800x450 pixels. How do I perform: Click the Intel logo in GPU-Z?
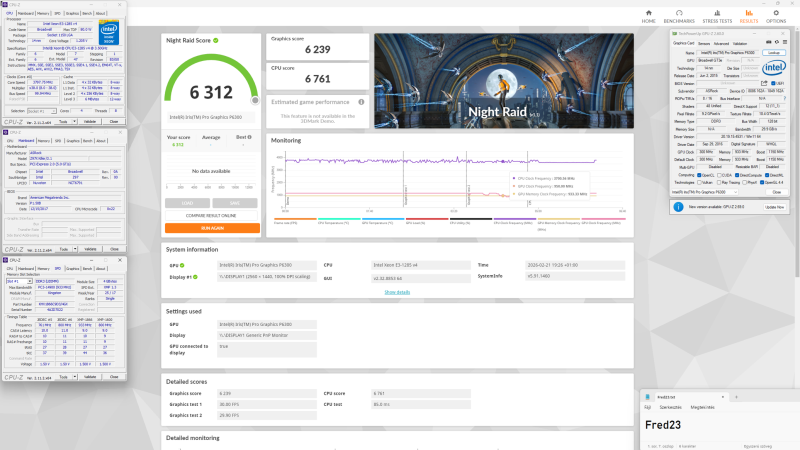(774, 67)
